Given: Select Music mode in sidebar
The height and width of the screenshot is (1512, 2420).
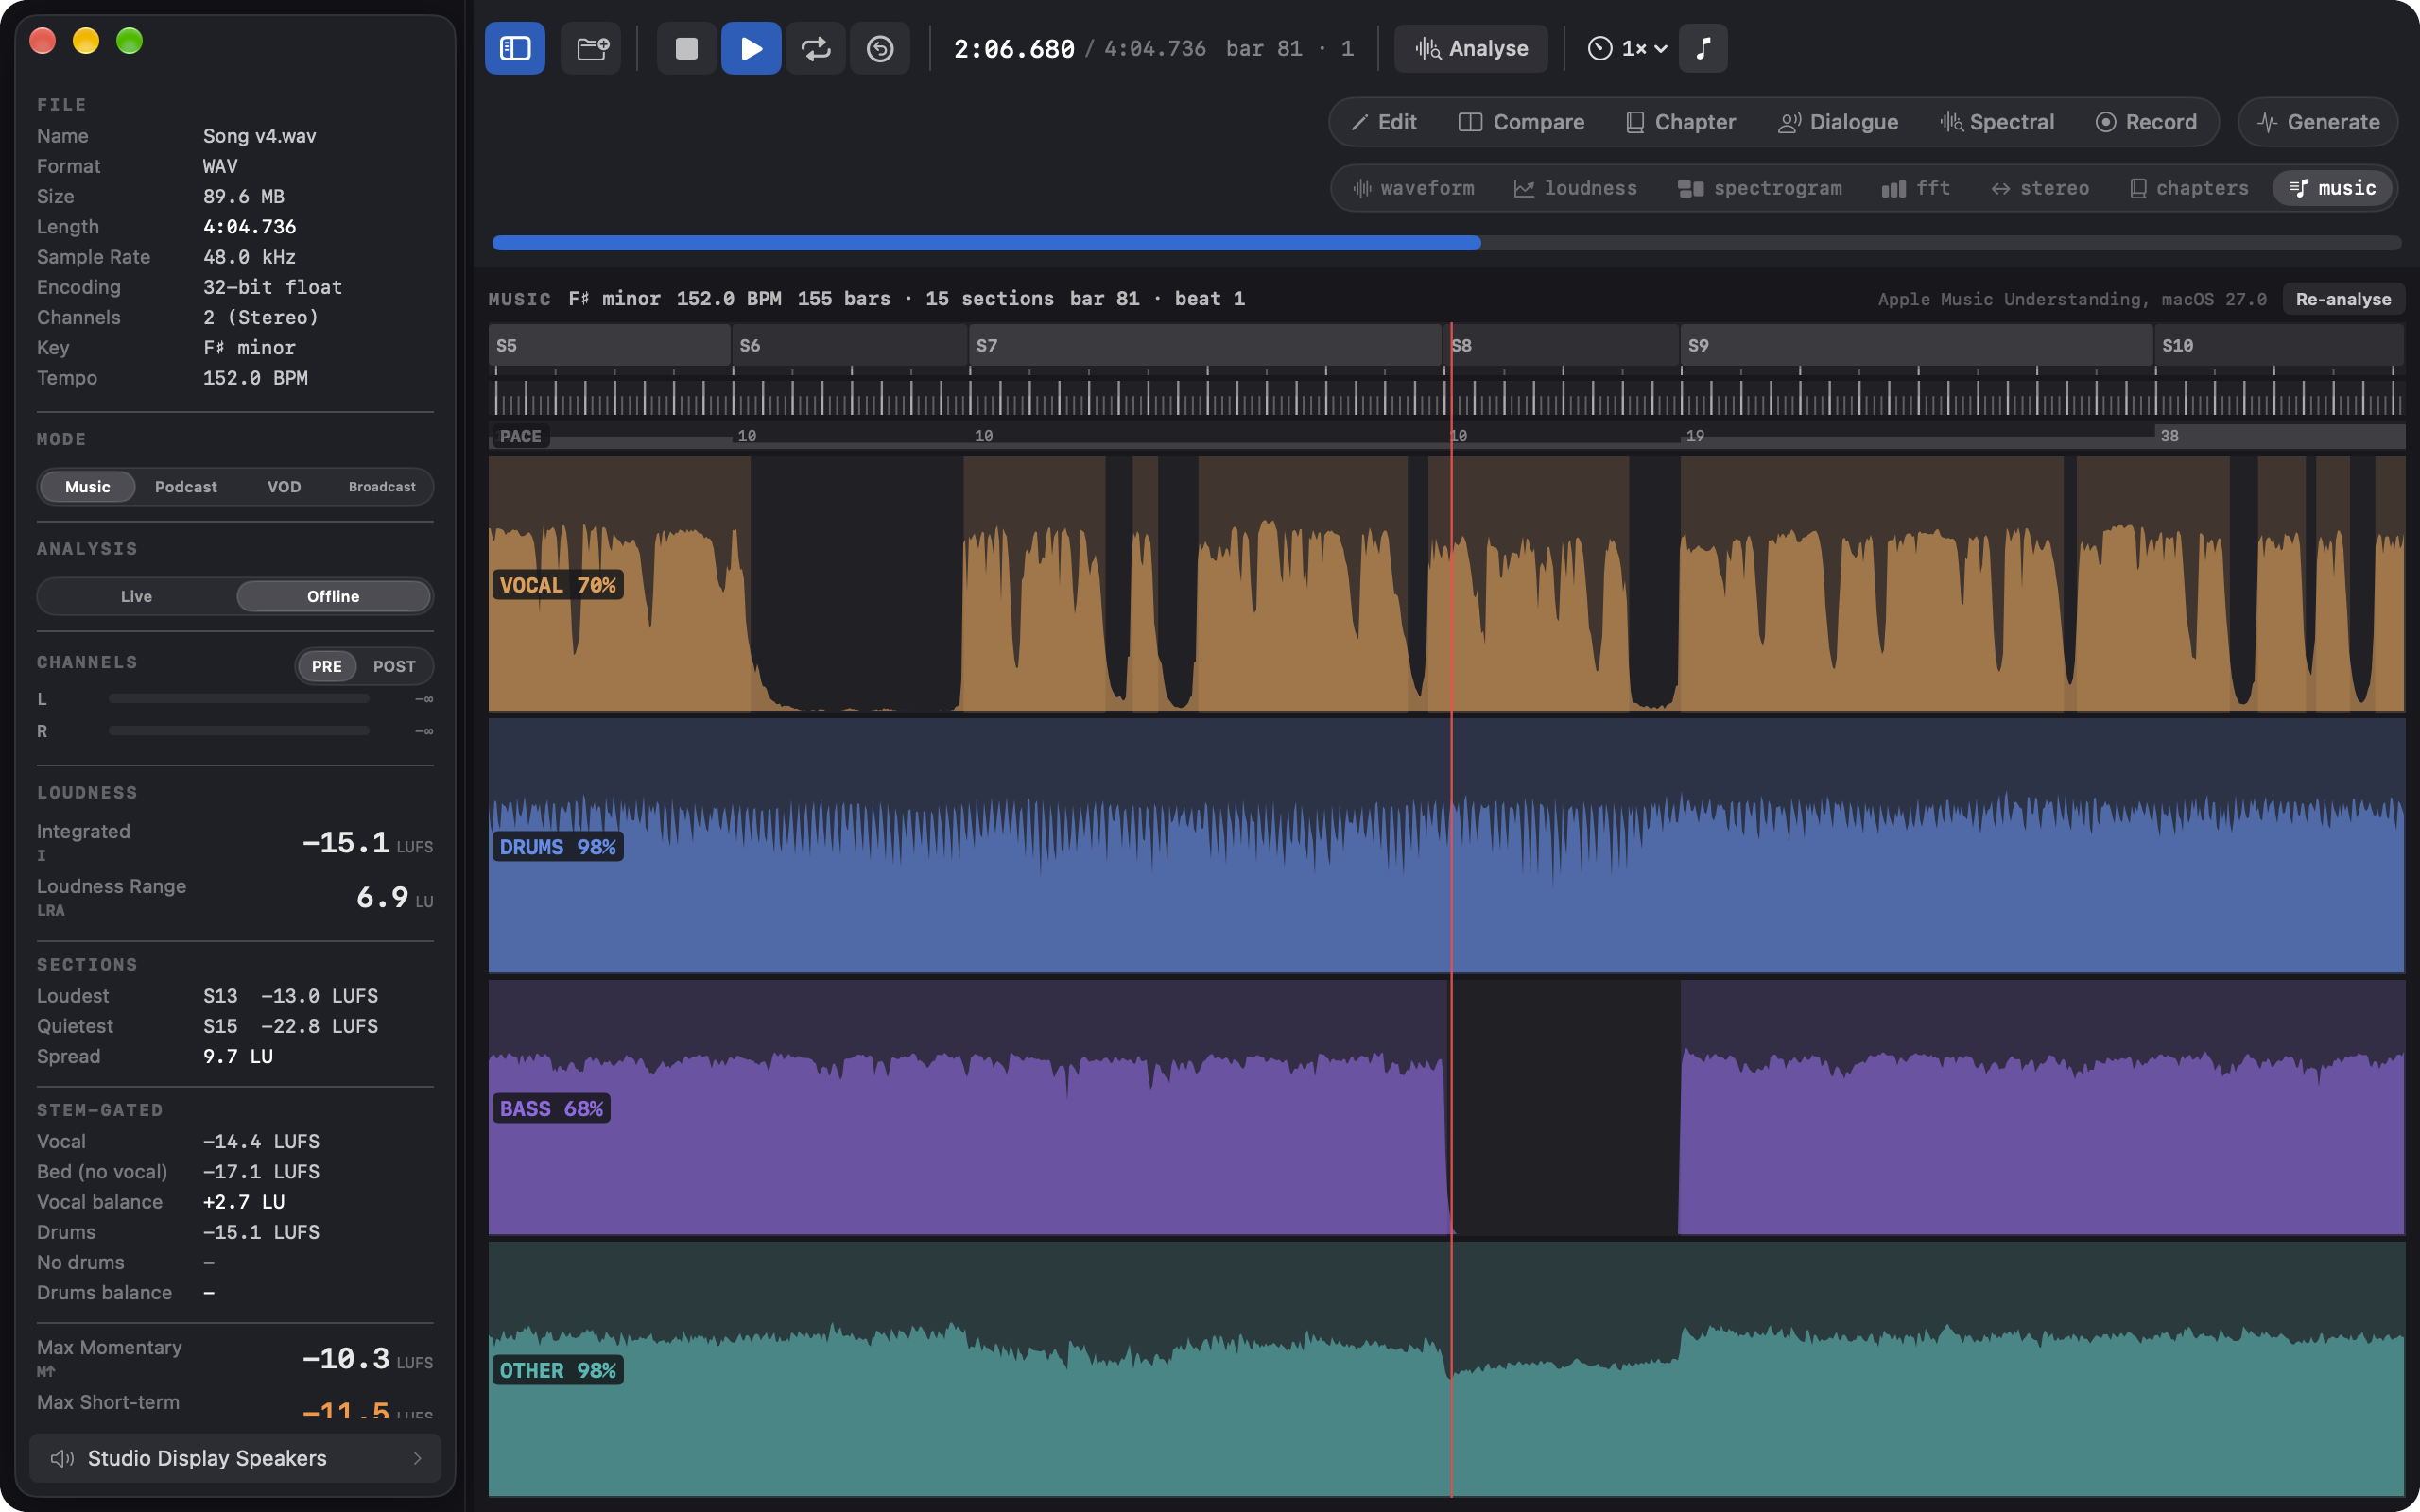Looking at the screenshot, I should click(87, 487).
